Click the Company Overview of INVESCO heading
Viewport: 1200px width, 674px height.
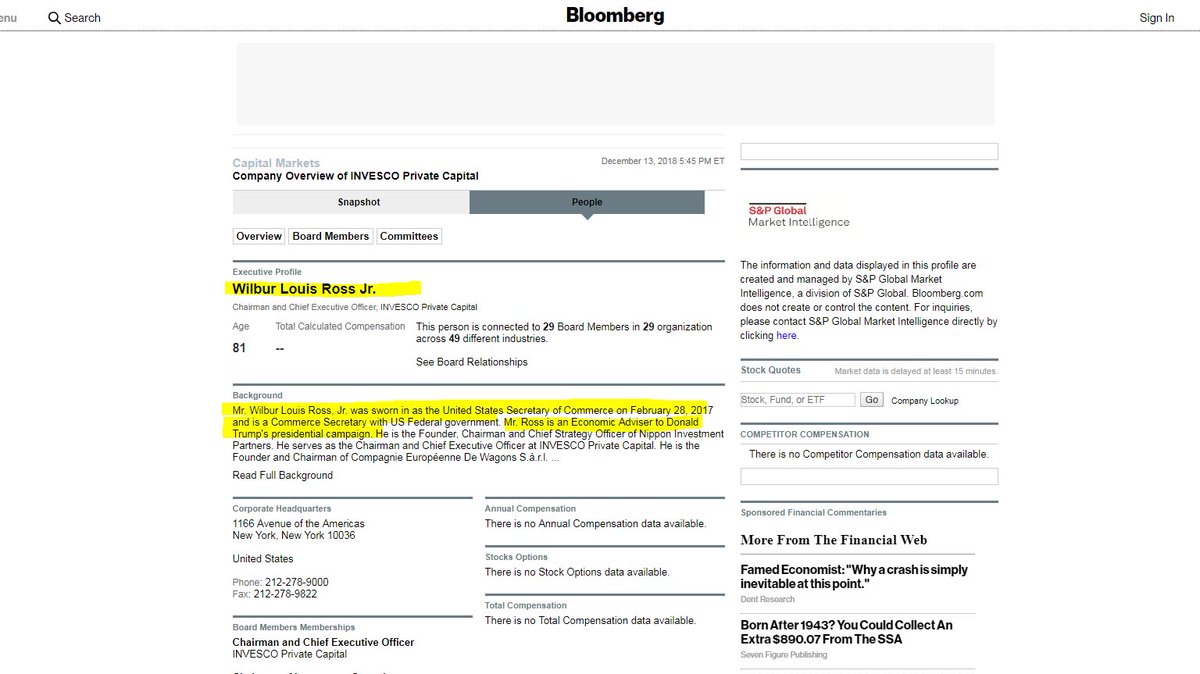point(356,176)
